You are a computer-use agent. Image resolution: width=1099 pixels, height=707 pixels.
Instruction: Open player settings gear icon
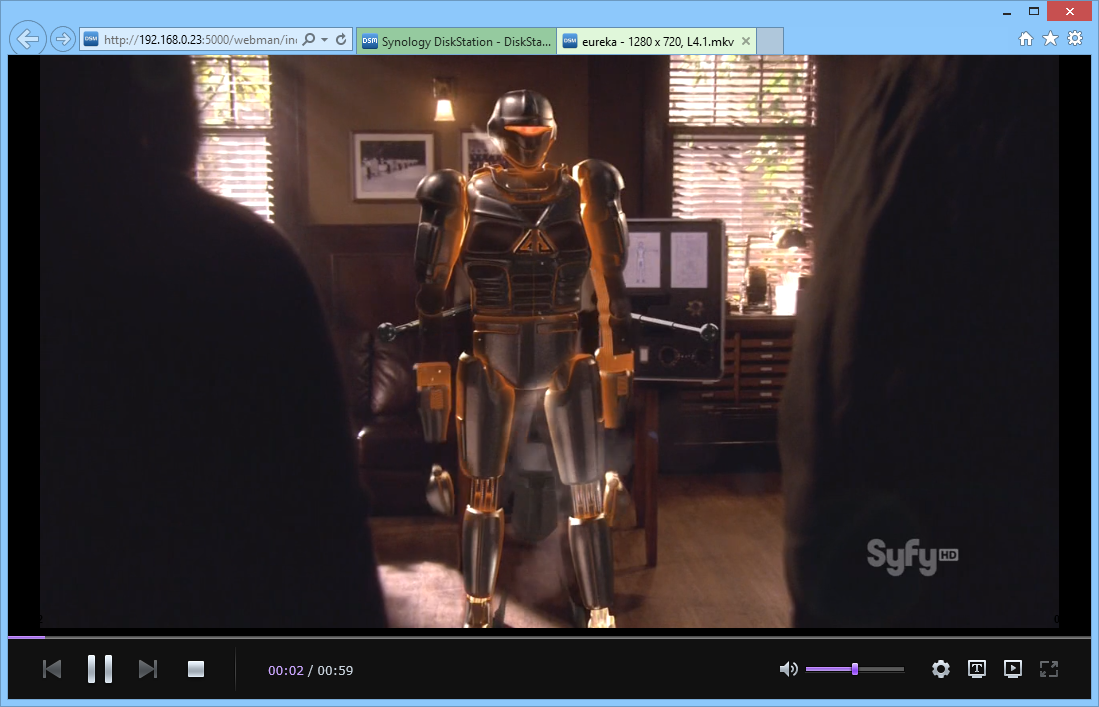[x=941, y=669]
